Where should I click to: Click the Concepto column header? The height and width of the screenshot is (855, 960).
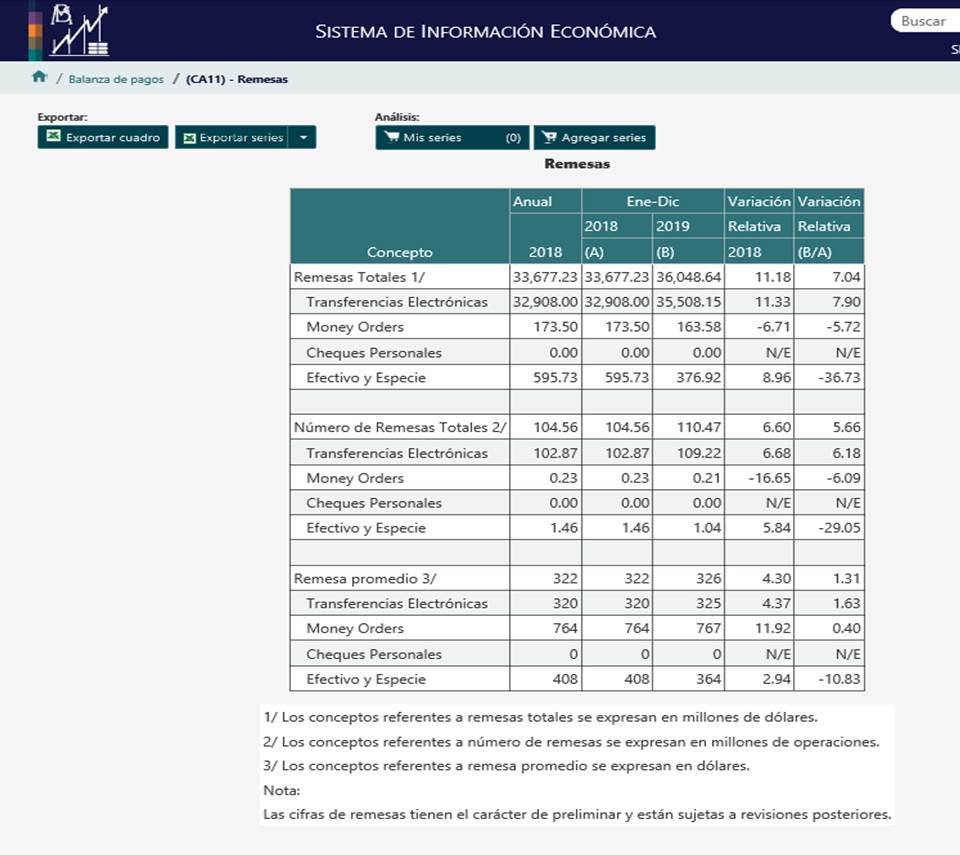399,252
